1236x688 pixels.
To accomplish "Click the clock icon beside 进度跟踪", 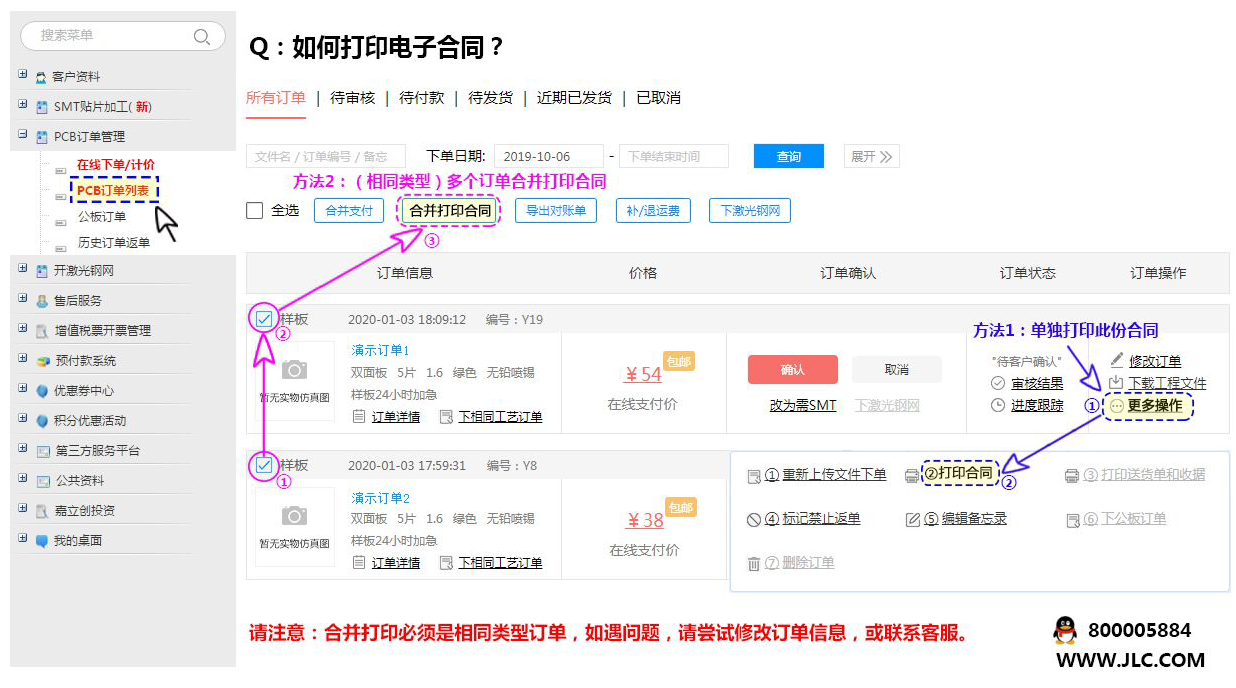I will [998, 405].
